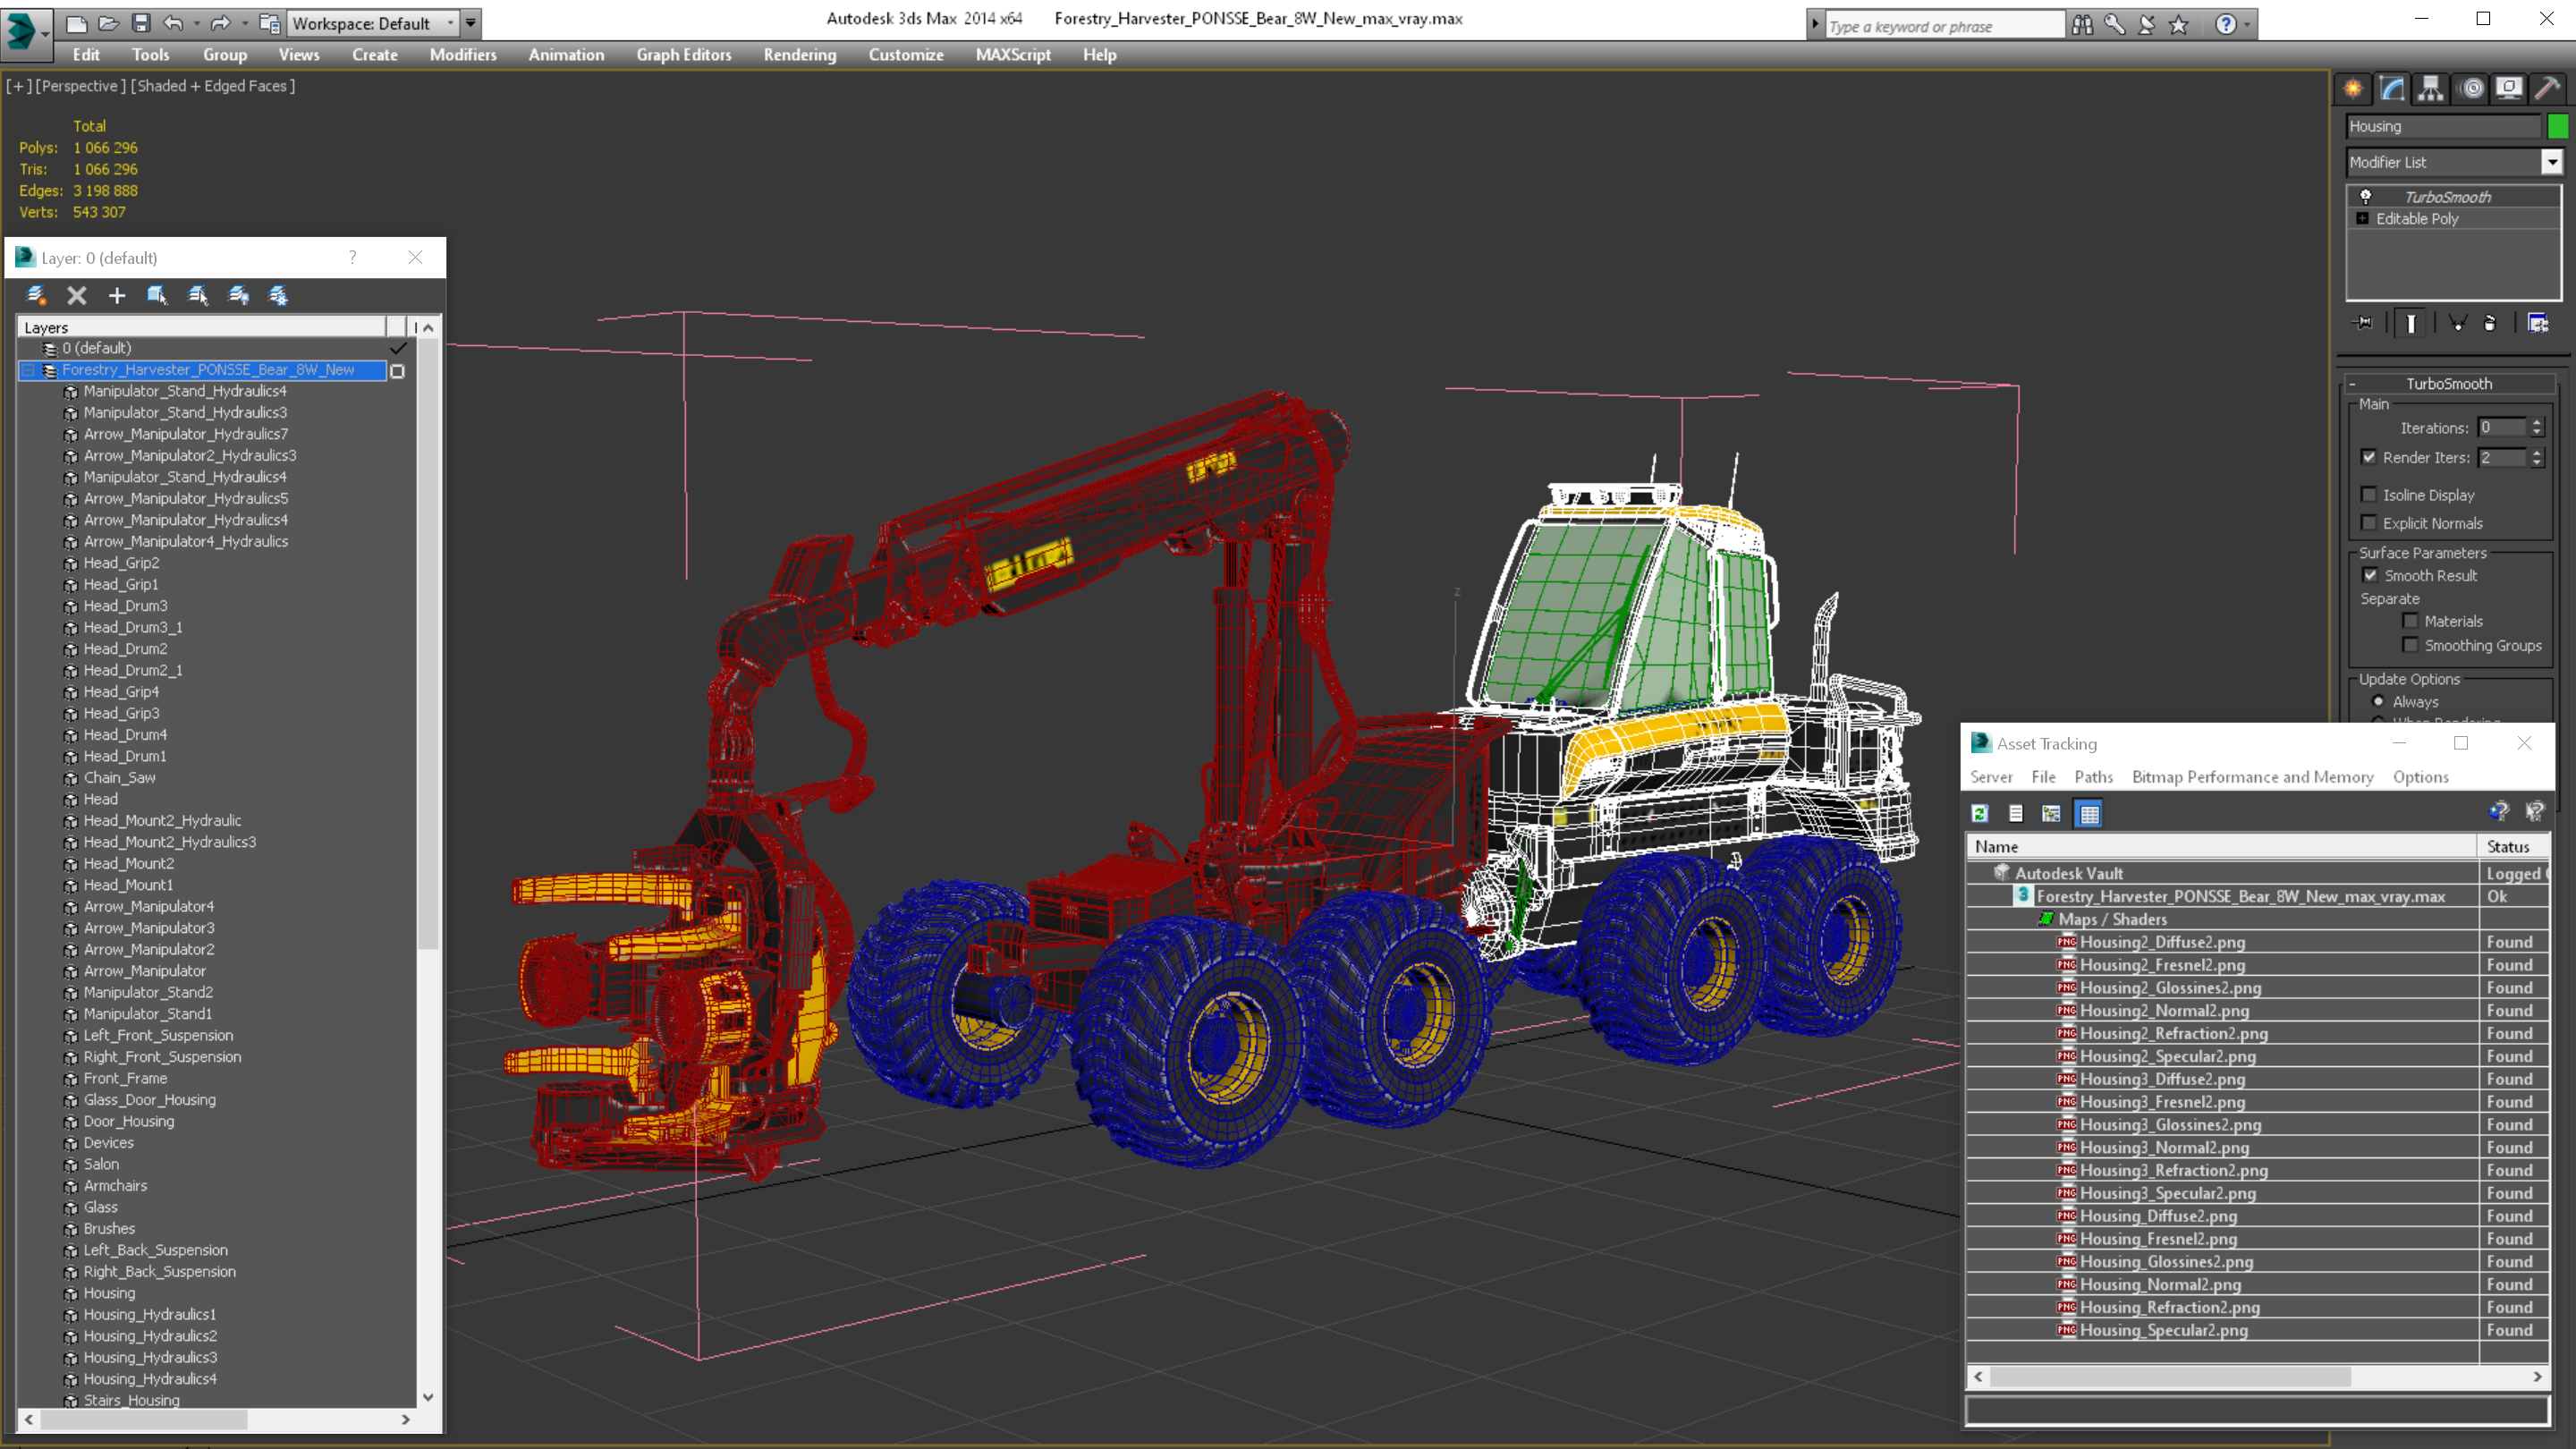Open the Modifier List dropdown

coord(2552,162)
